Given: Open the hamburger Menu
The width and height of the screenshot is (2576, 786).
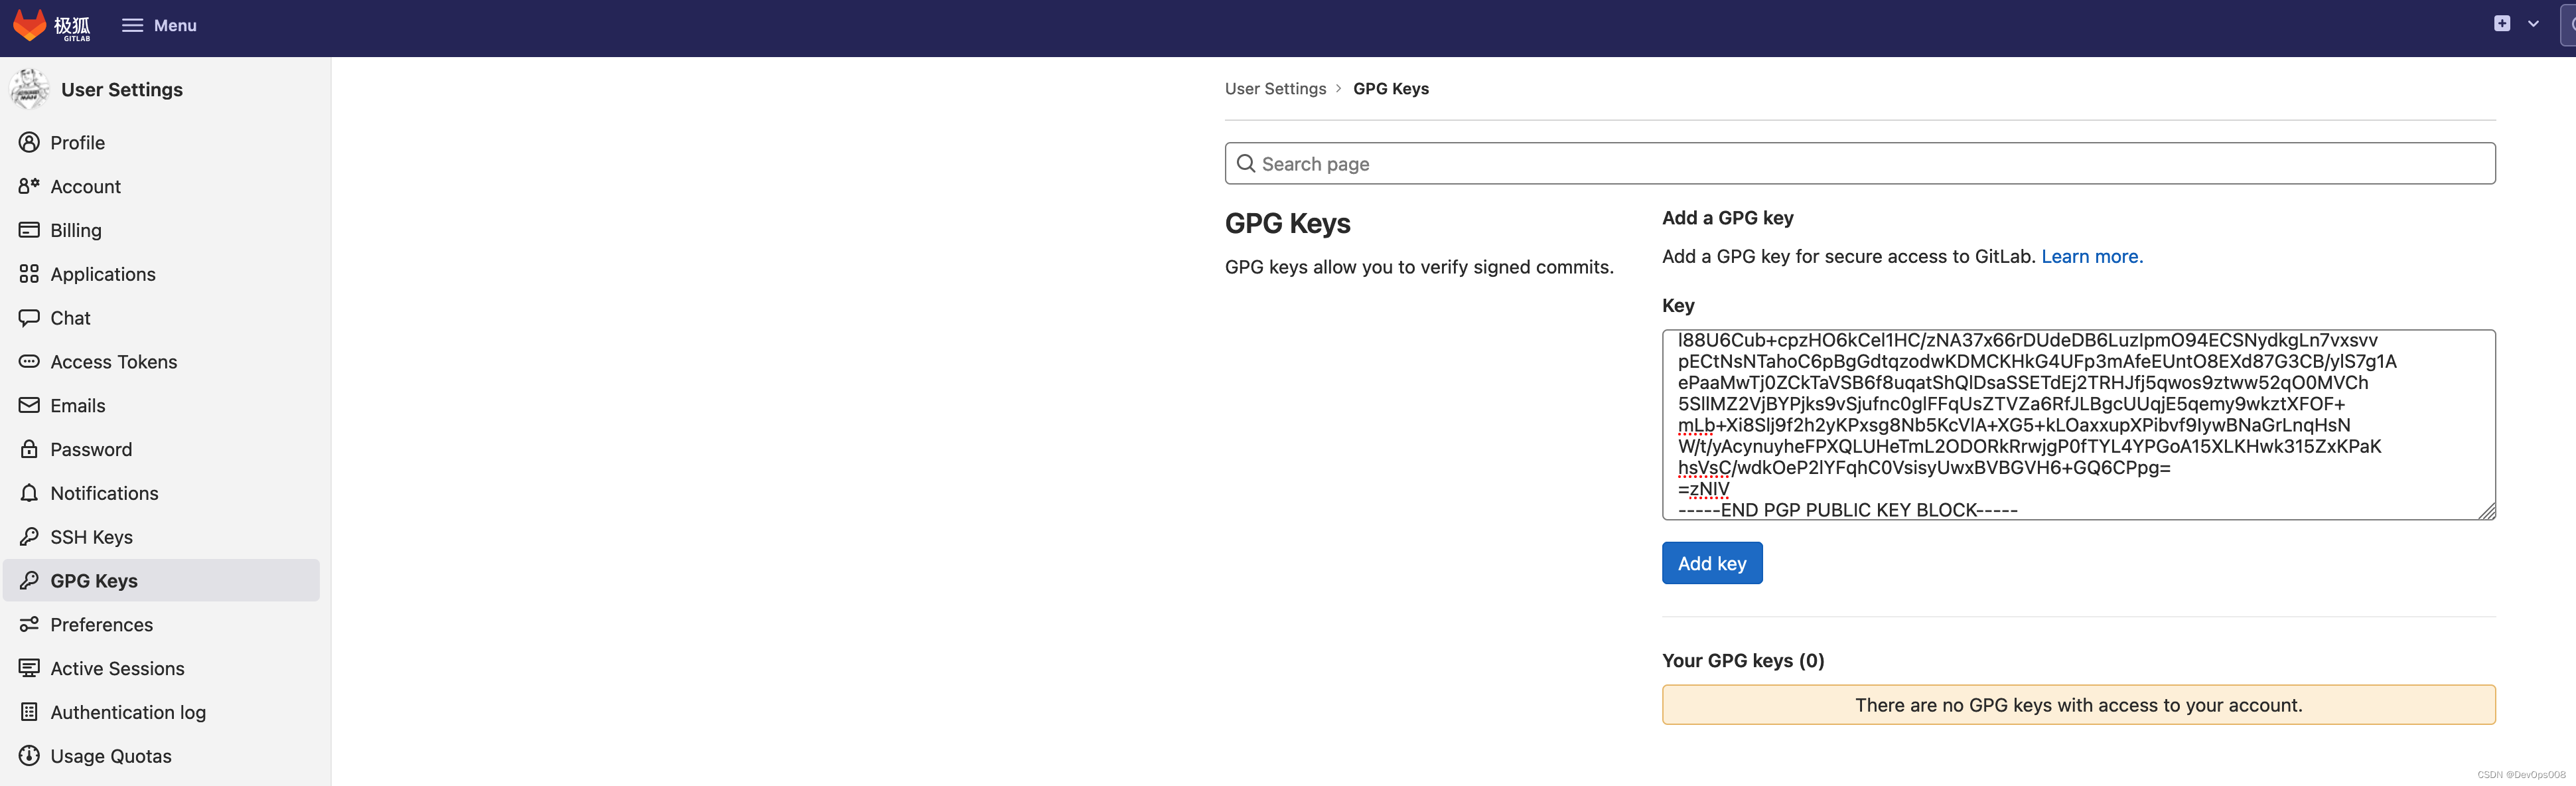Looking at the screenshot, I should point(159,25).
